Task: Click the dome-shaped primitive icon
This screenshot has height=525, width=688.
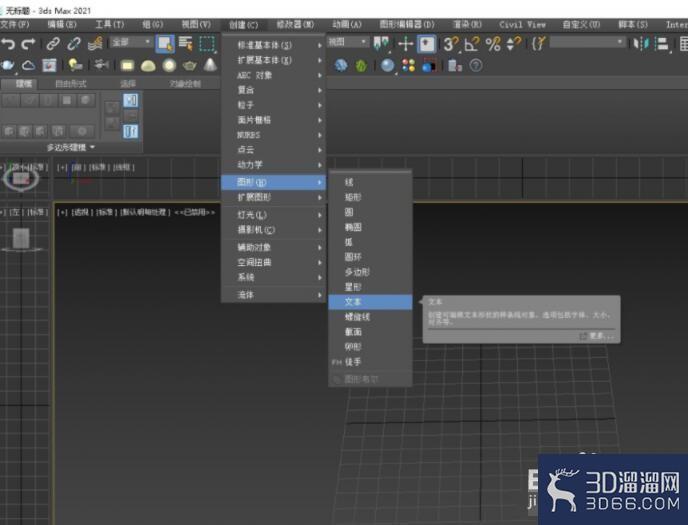Action: tap(148, 66)
